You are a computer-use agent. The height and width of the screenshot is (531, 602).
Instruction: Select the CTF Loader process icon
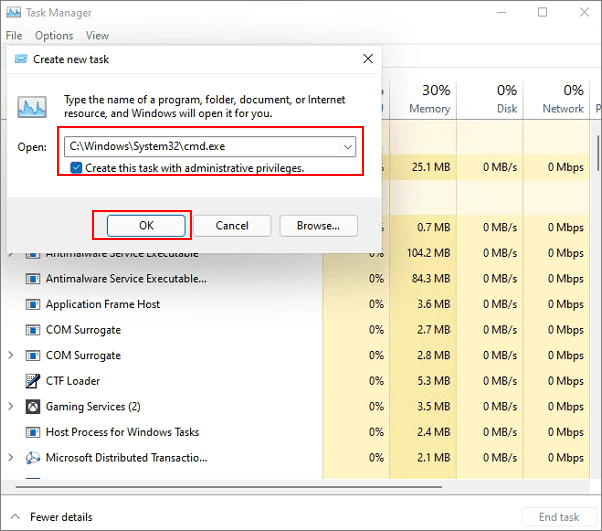(31, 381)
